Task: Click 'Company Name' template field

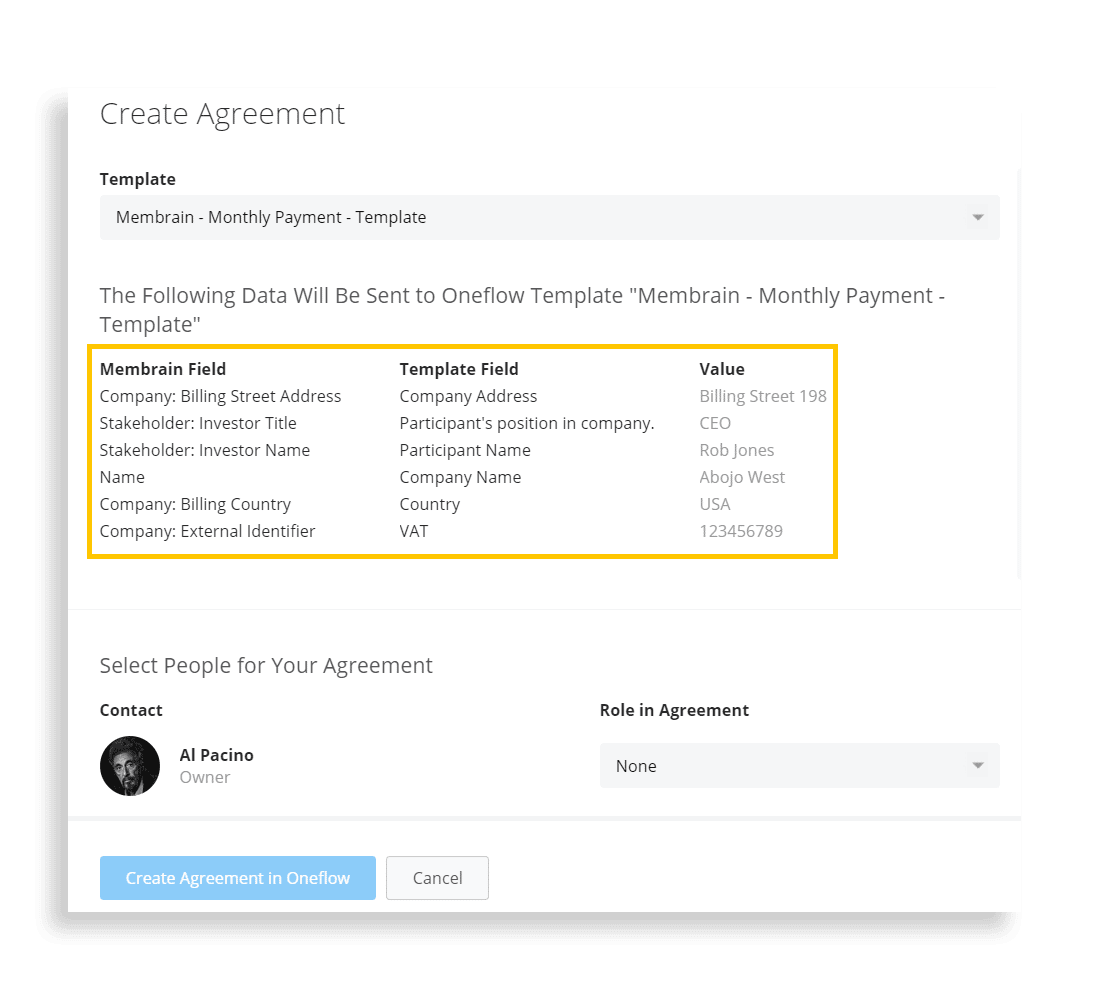Action: tap(460, 477)
